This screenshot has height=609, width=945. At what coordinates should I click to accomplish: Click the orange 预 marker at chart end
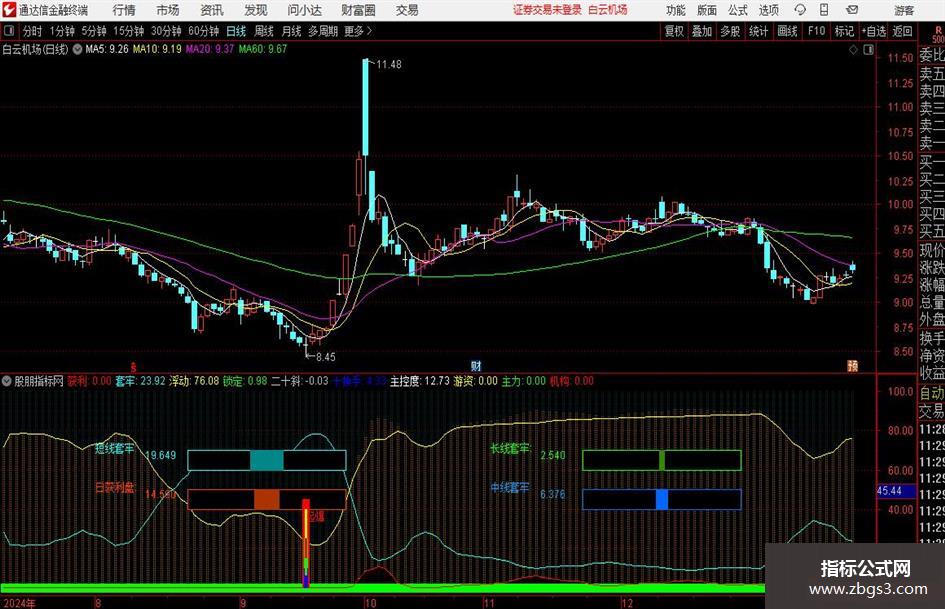(852, 366)
